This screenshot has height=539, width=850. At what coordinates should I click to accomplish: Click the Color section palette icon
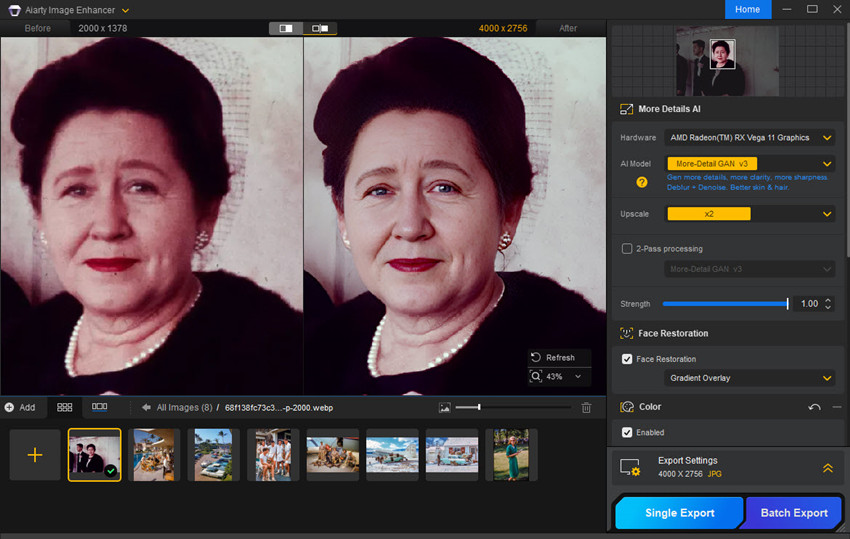[627, 407]
